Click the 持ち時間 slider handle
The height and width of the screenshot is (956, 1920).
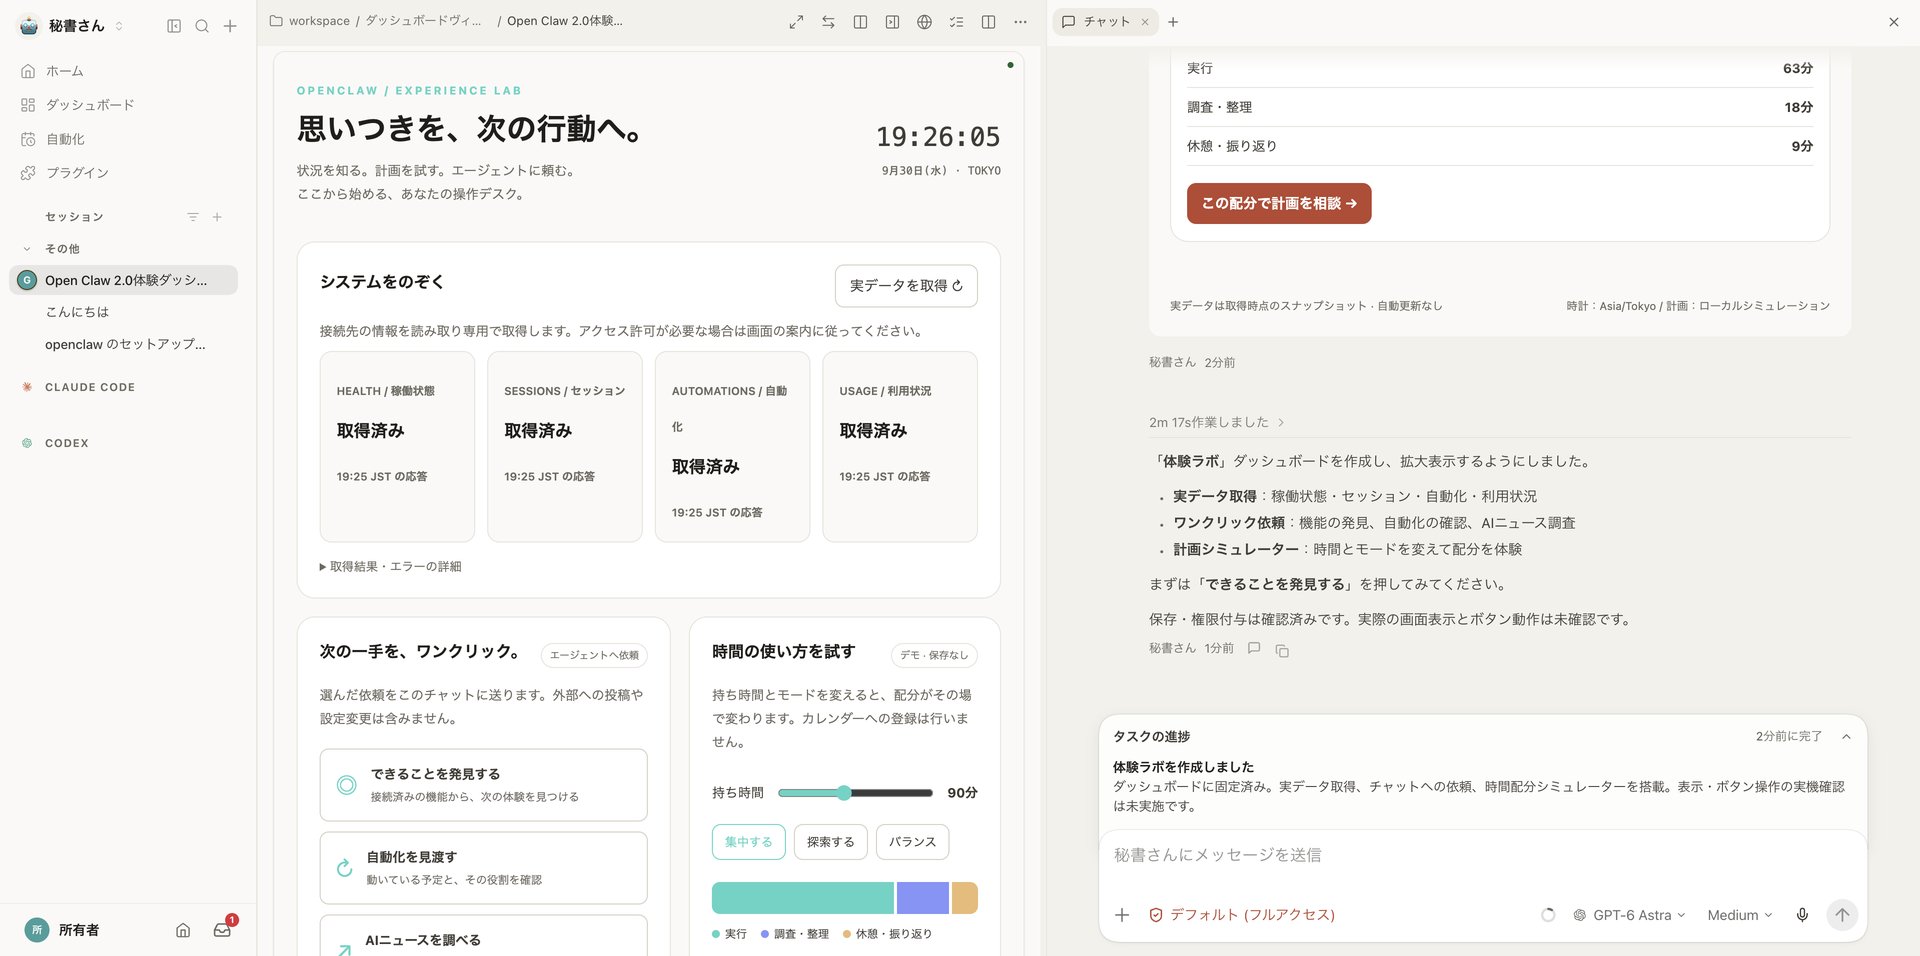click(844, 793)
